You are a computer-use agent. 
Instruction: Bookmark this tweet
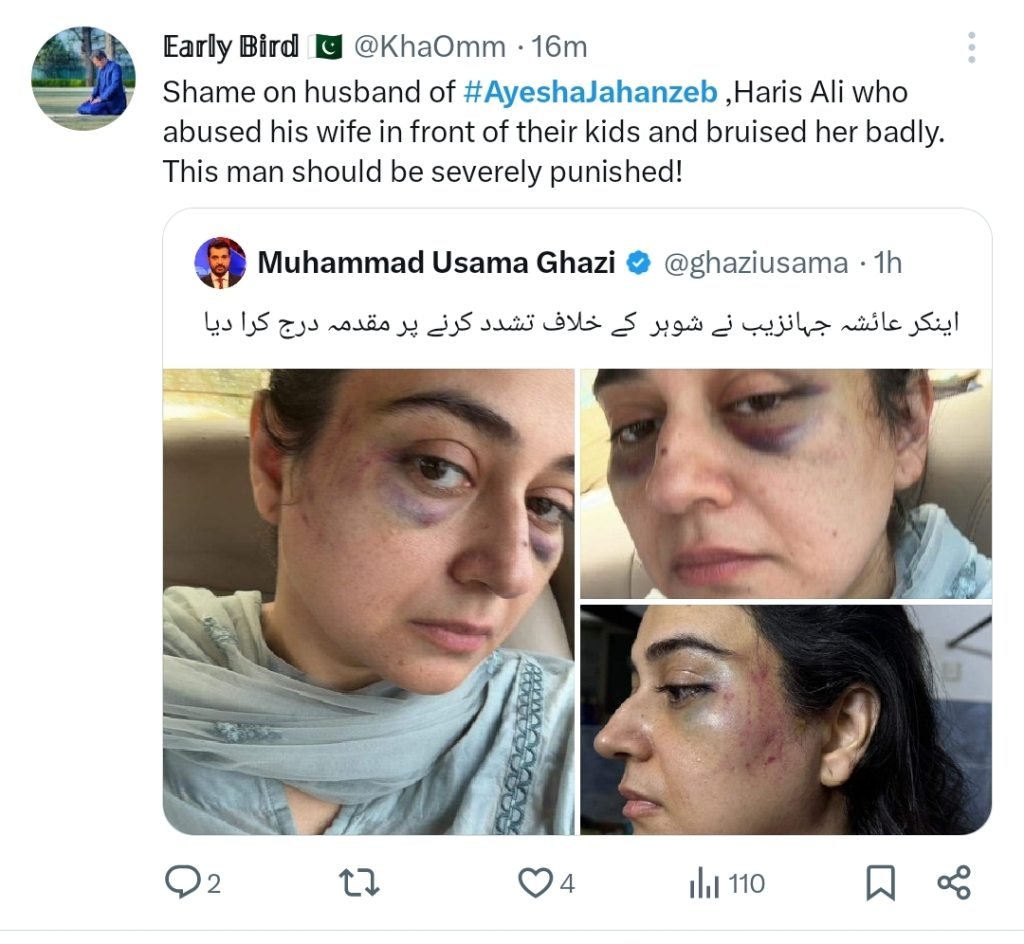point(880,883)
